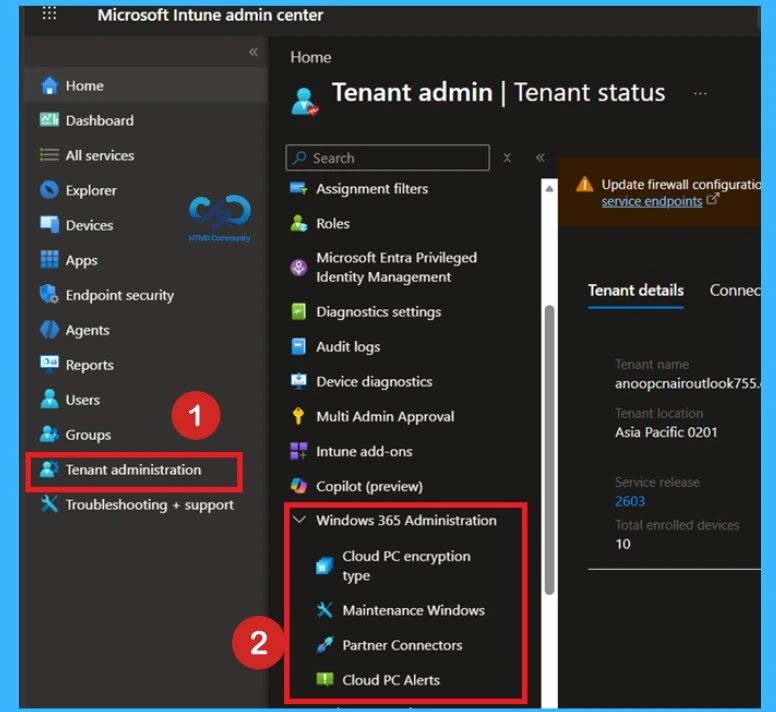This screenshot has height=712, width=776.
Task: Click the Groups people icon
Action: click(49, 434)
